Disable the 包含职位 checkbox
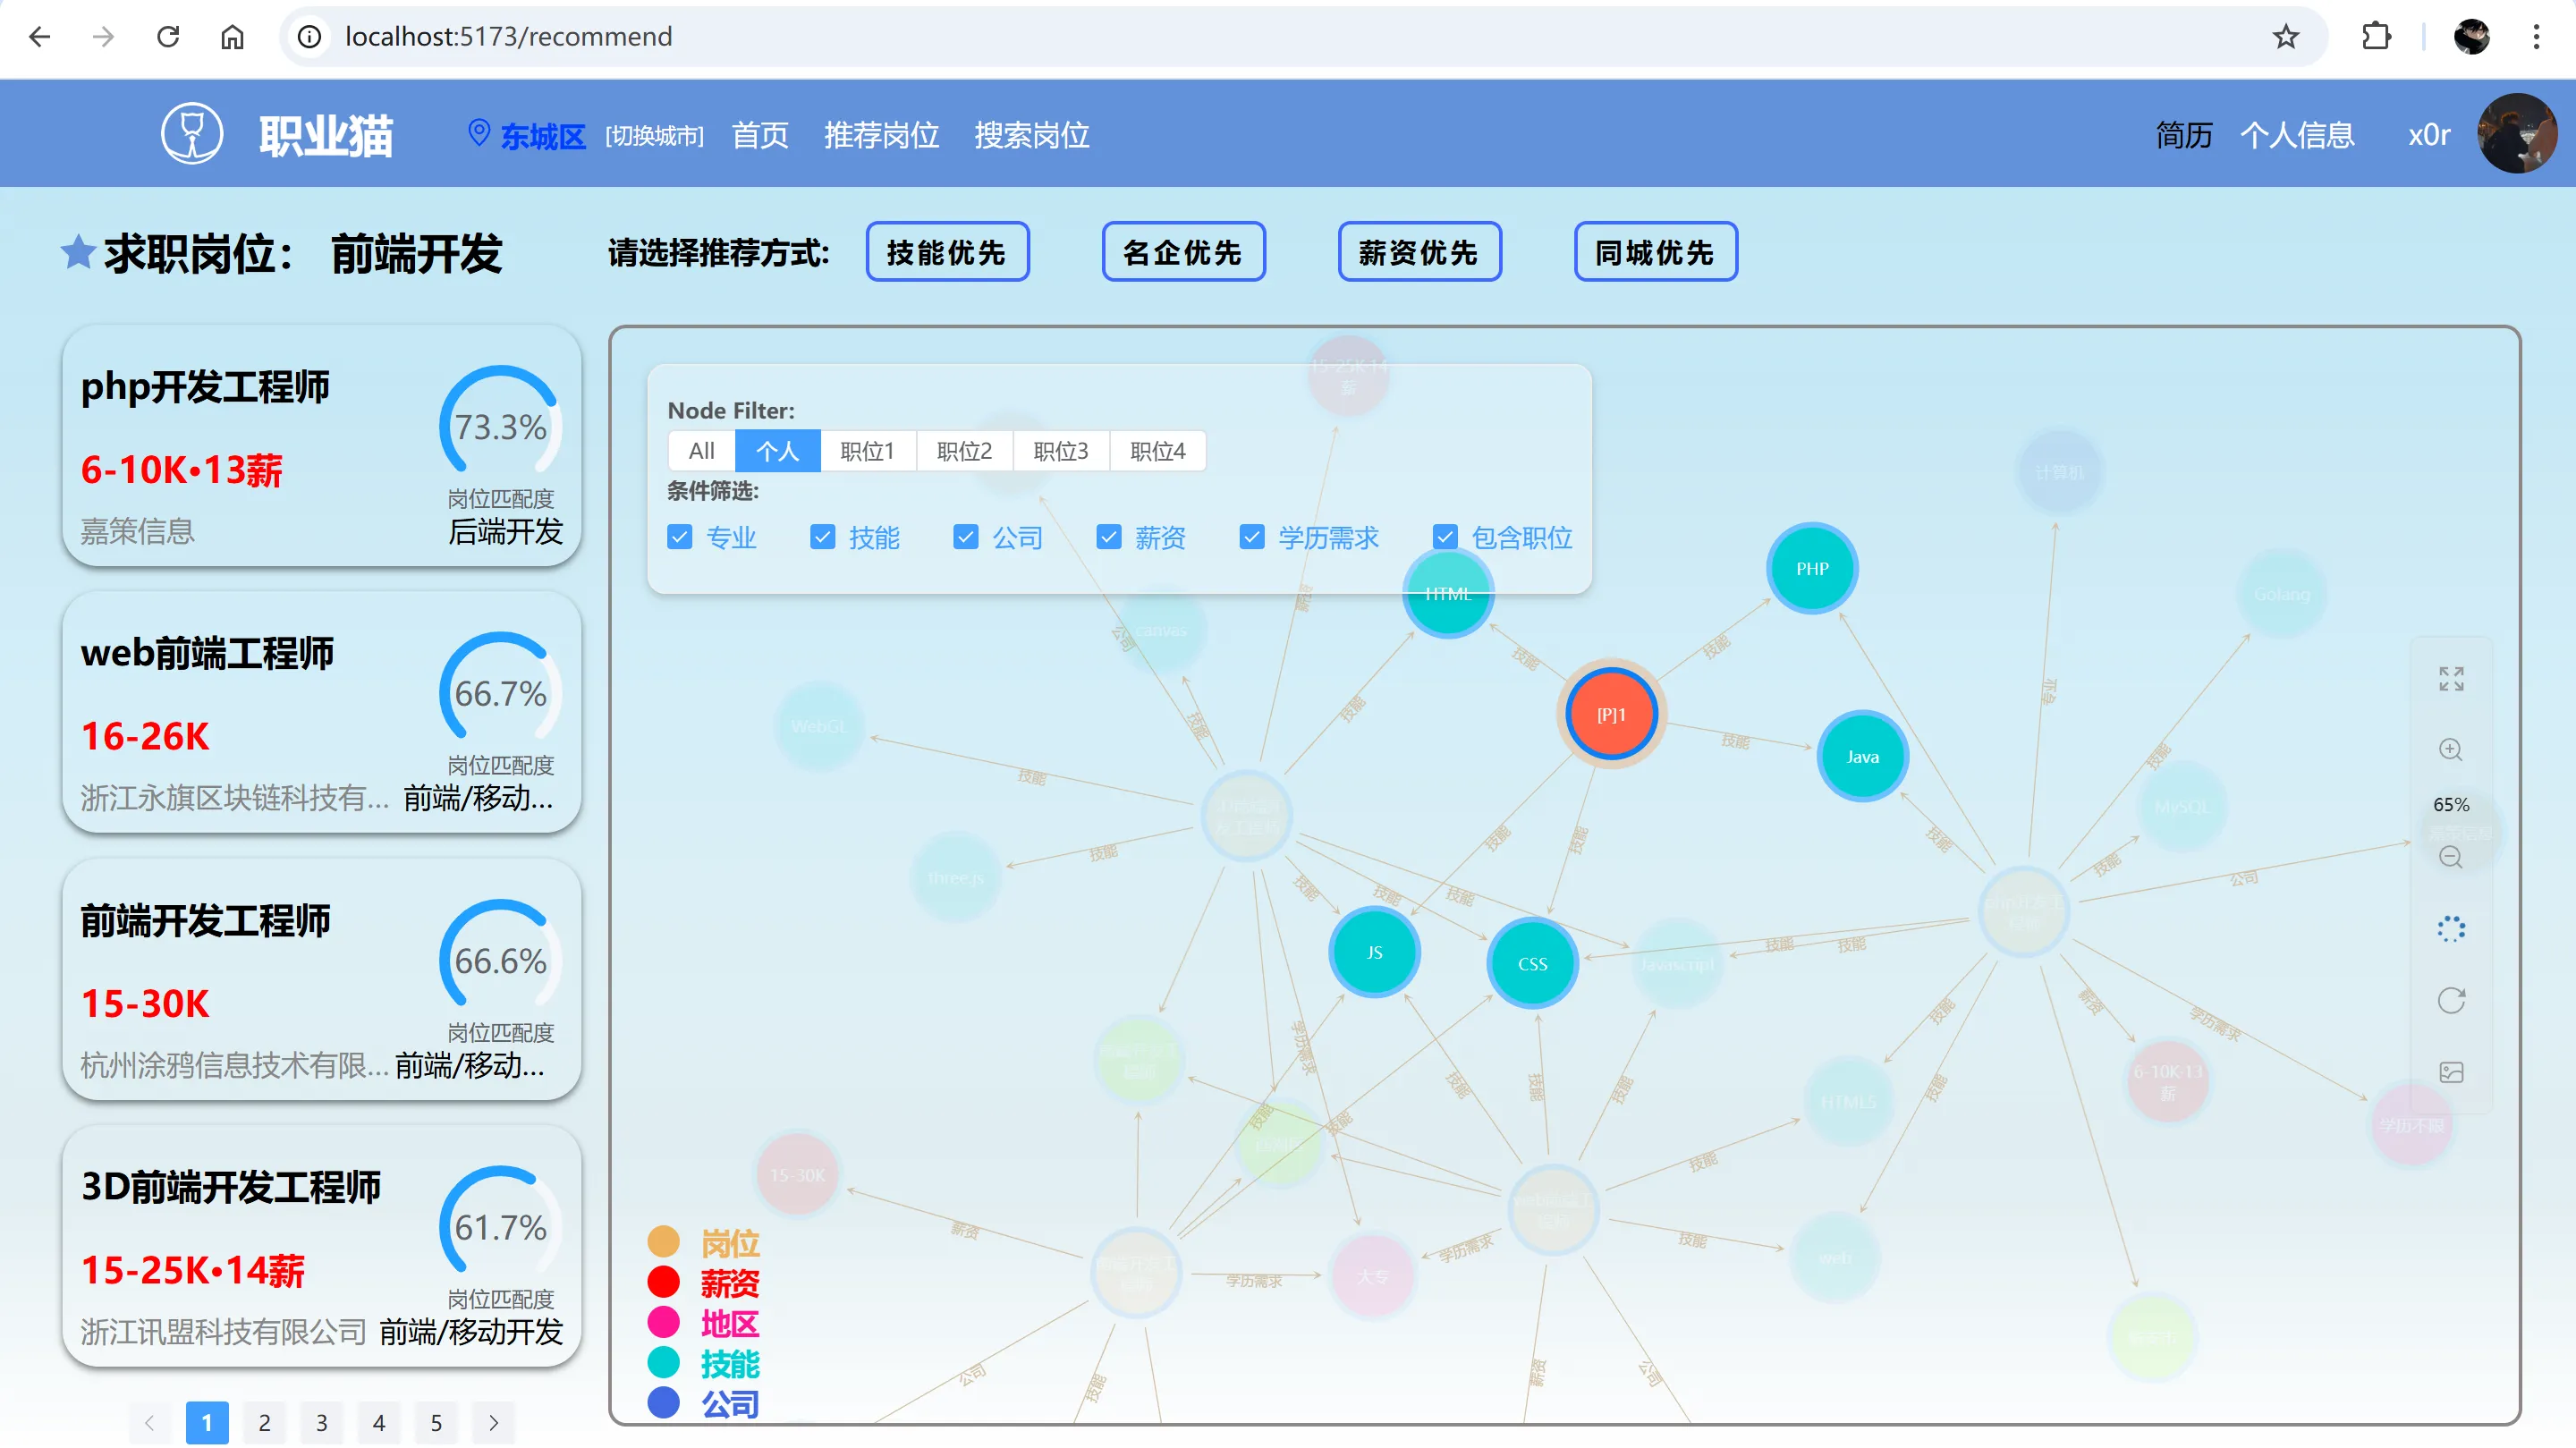 (x=1445, y=538)
